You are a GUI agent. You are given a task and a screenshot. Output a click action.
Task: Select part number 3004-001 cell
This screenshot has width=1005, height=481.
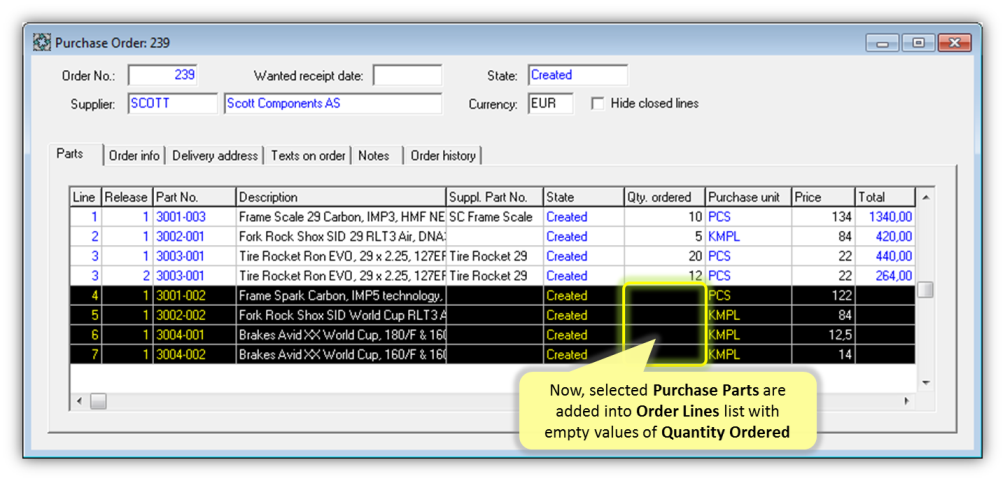click(194, 335)
